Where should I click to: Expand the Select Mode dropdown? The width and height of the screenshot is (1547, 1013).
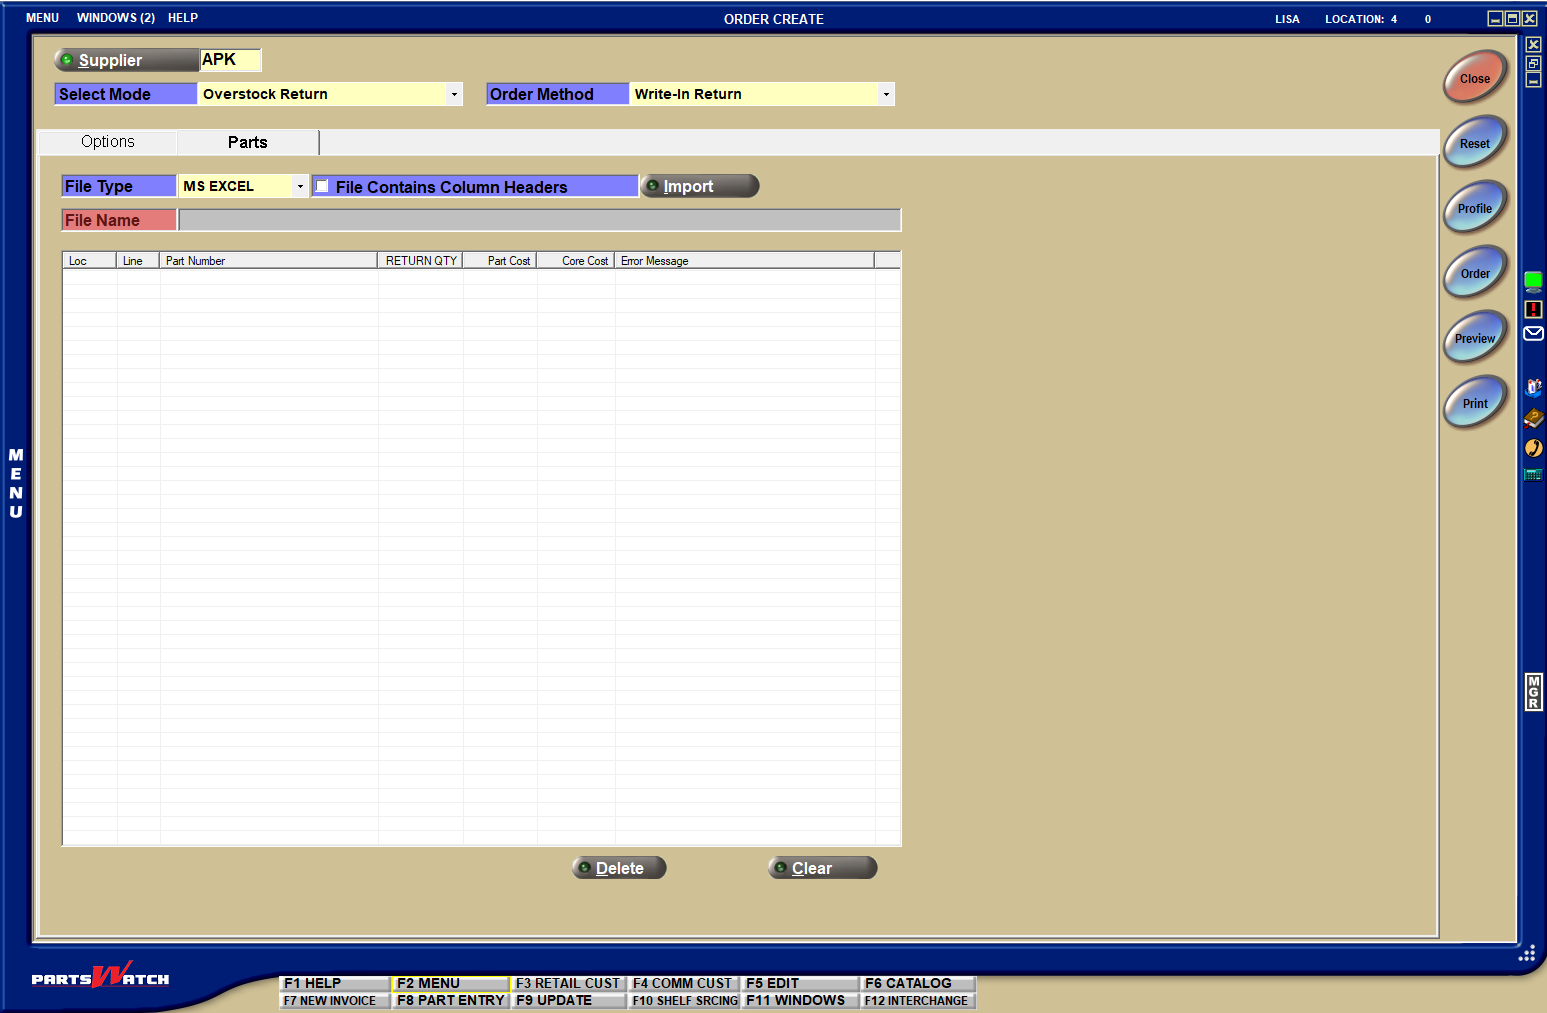[454, 94]
